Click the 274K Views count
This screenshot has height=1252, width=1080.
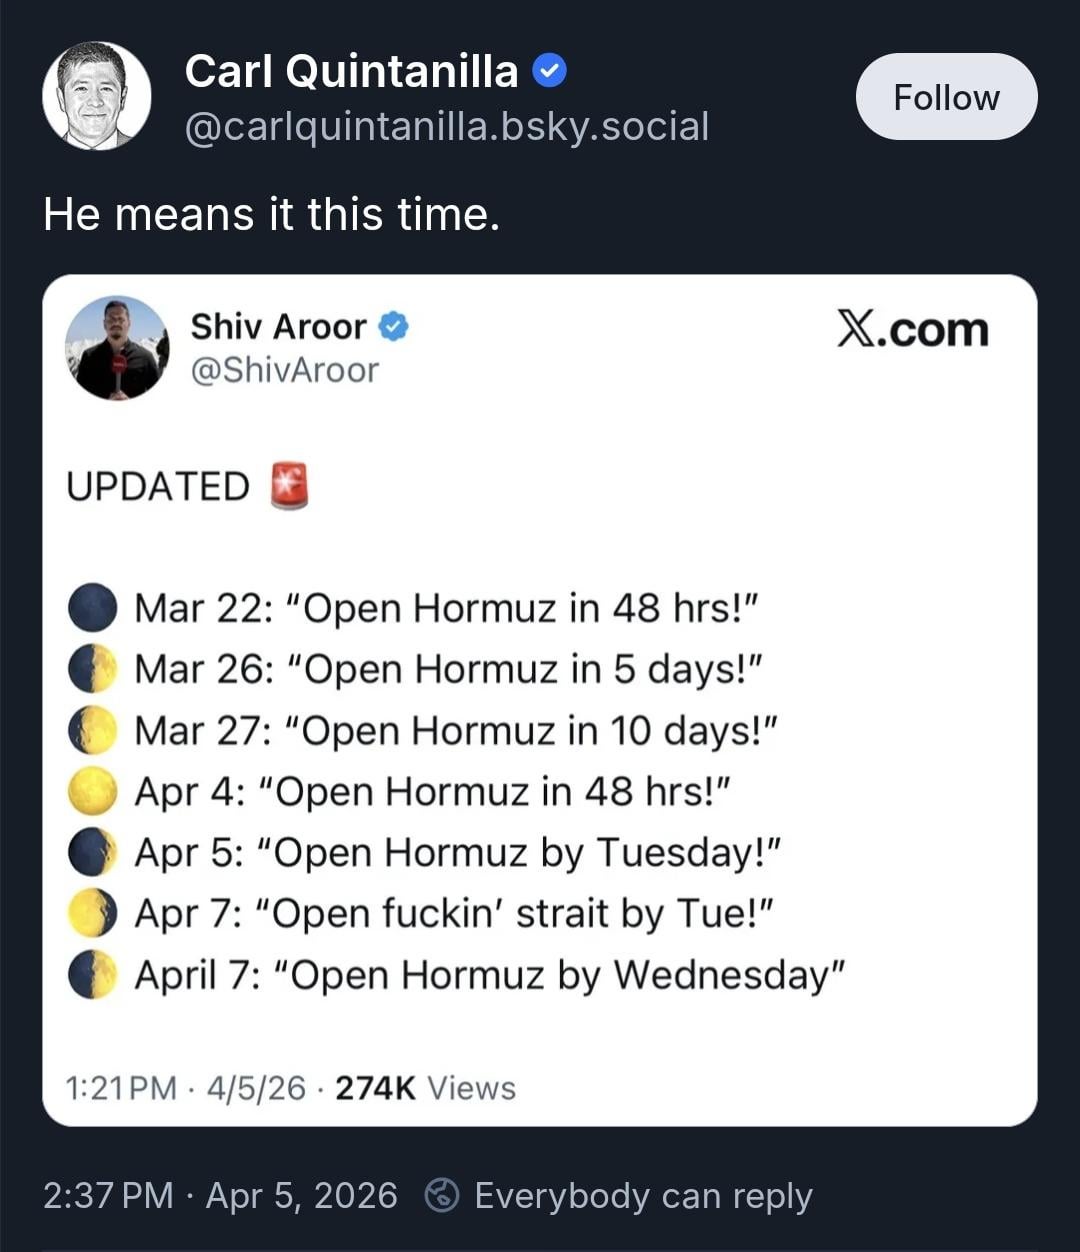(425, 1088)
